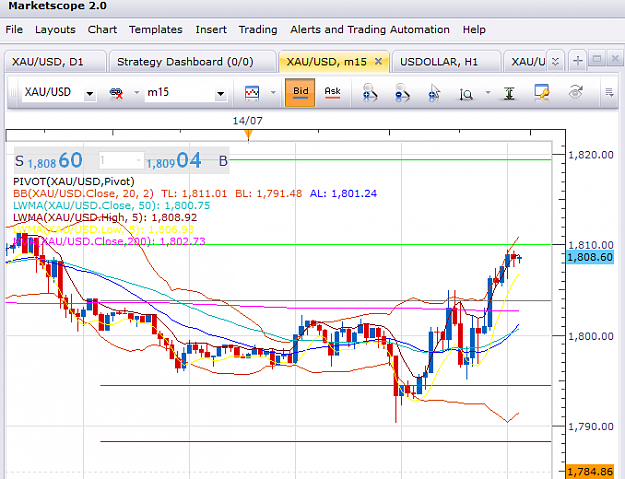Expand the scale zoom dropdown arrow

(488, 93)
